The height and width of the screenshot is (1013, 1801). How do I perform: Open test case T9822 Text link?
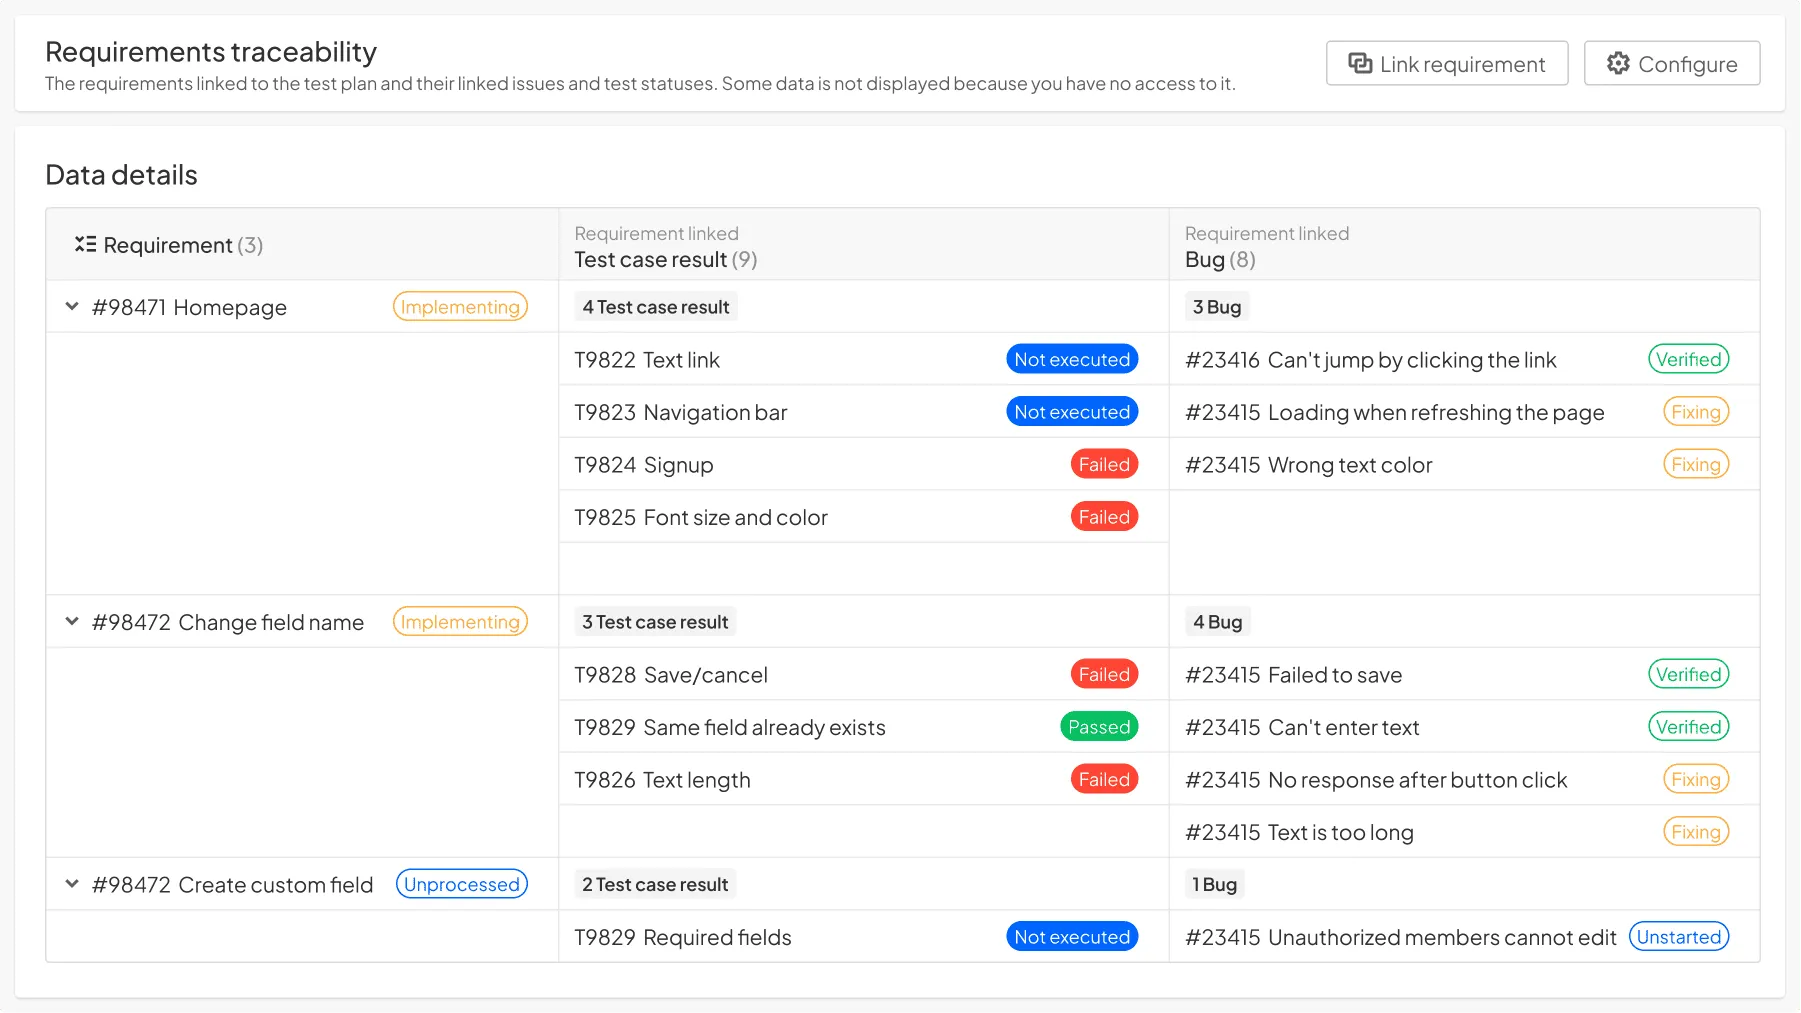click(647, 360)
